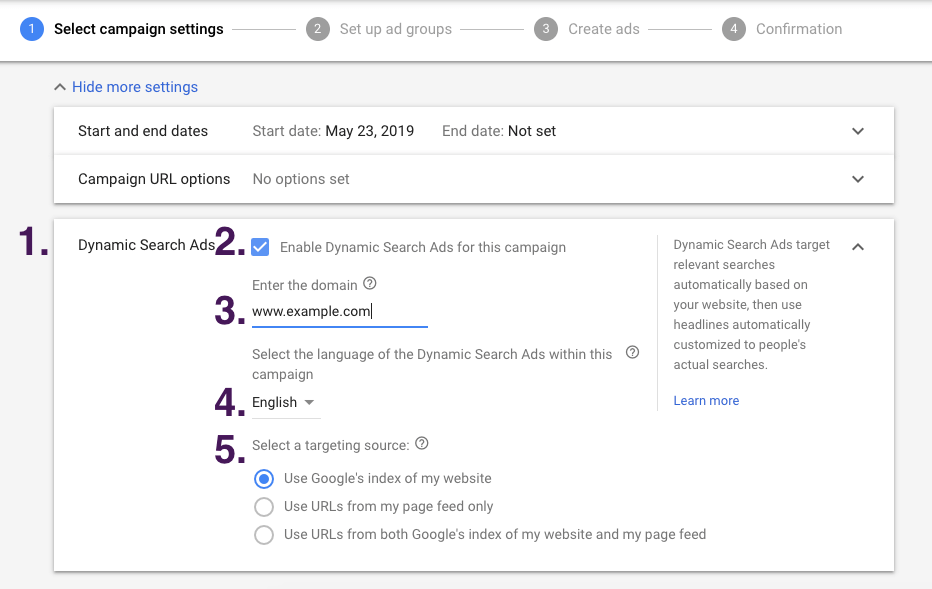Click the step 1 circle icon
The height and width of the screenshot is (589, 932).
click(x=32, y=29)
